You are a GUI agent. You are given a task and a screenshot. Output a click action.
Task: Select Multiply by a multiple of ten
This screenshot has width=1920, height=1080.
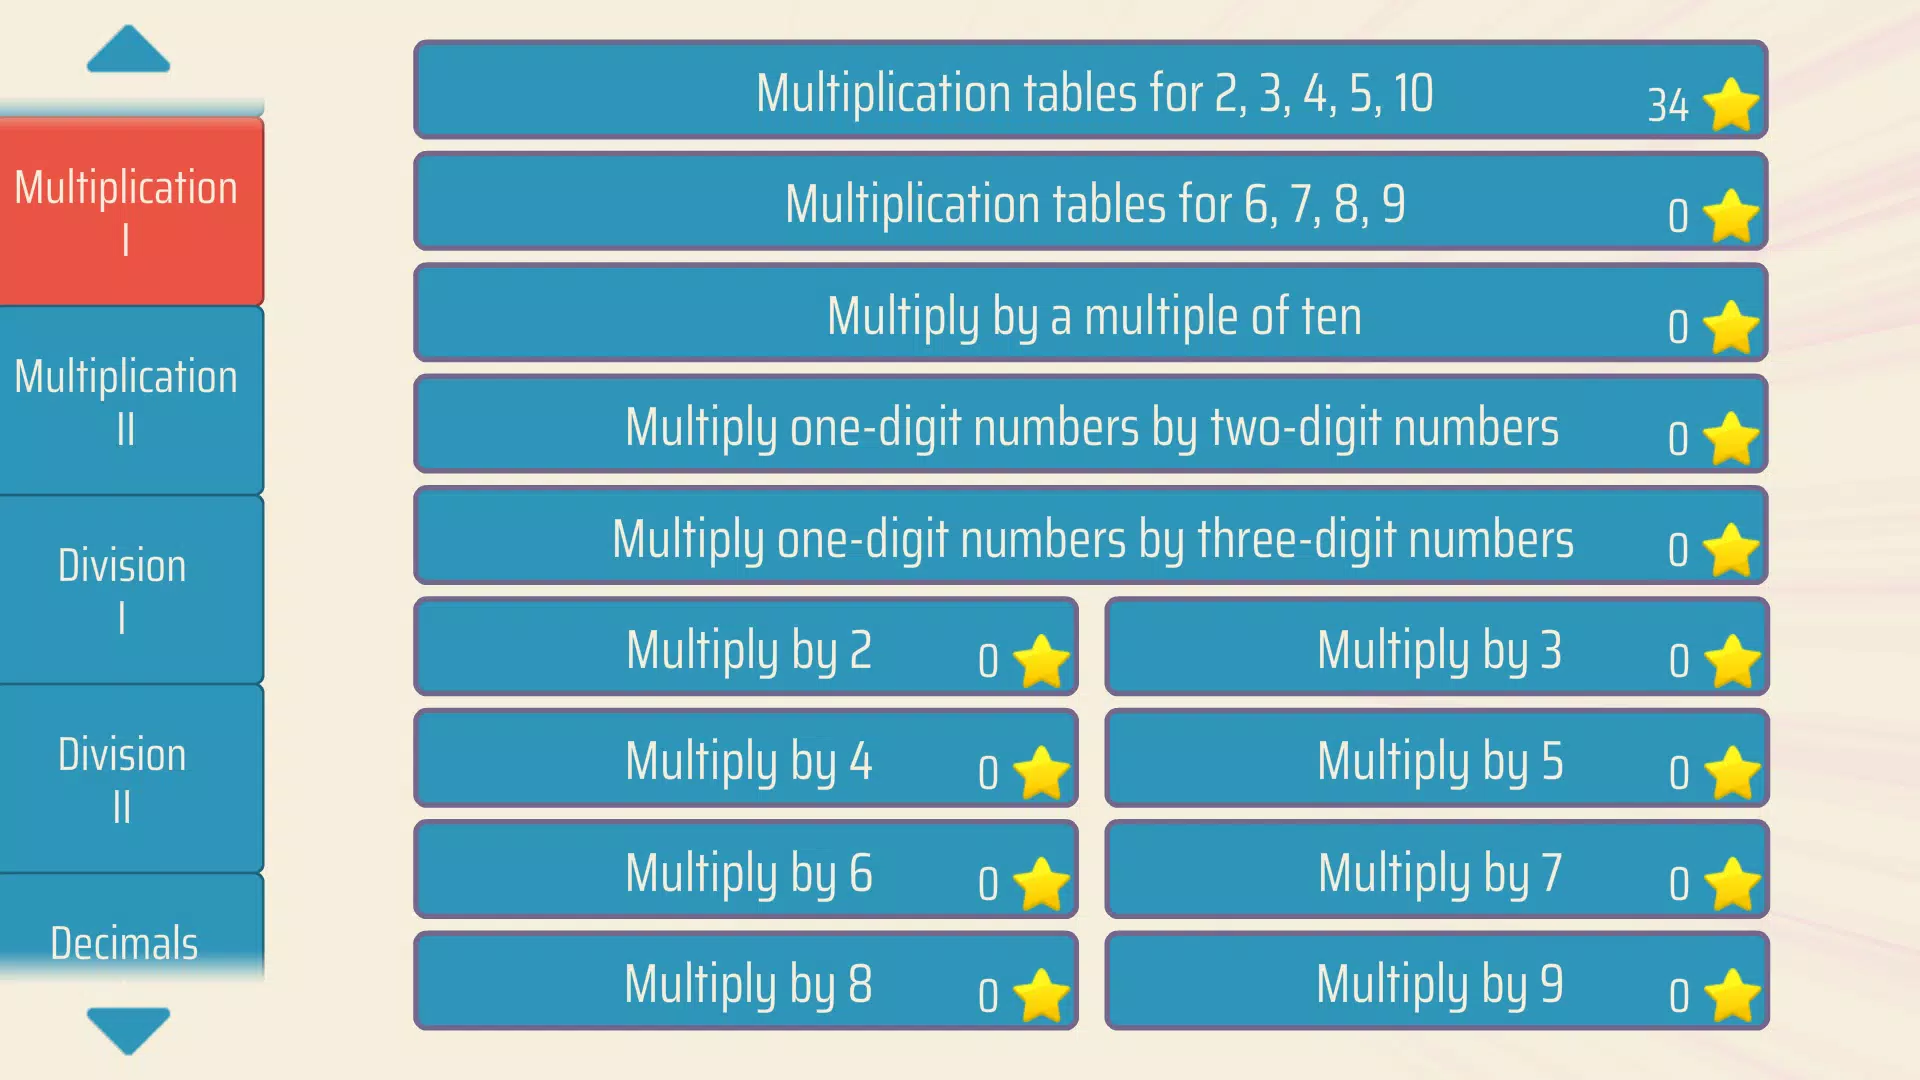pyautogui.click(x=1092, y=314)
